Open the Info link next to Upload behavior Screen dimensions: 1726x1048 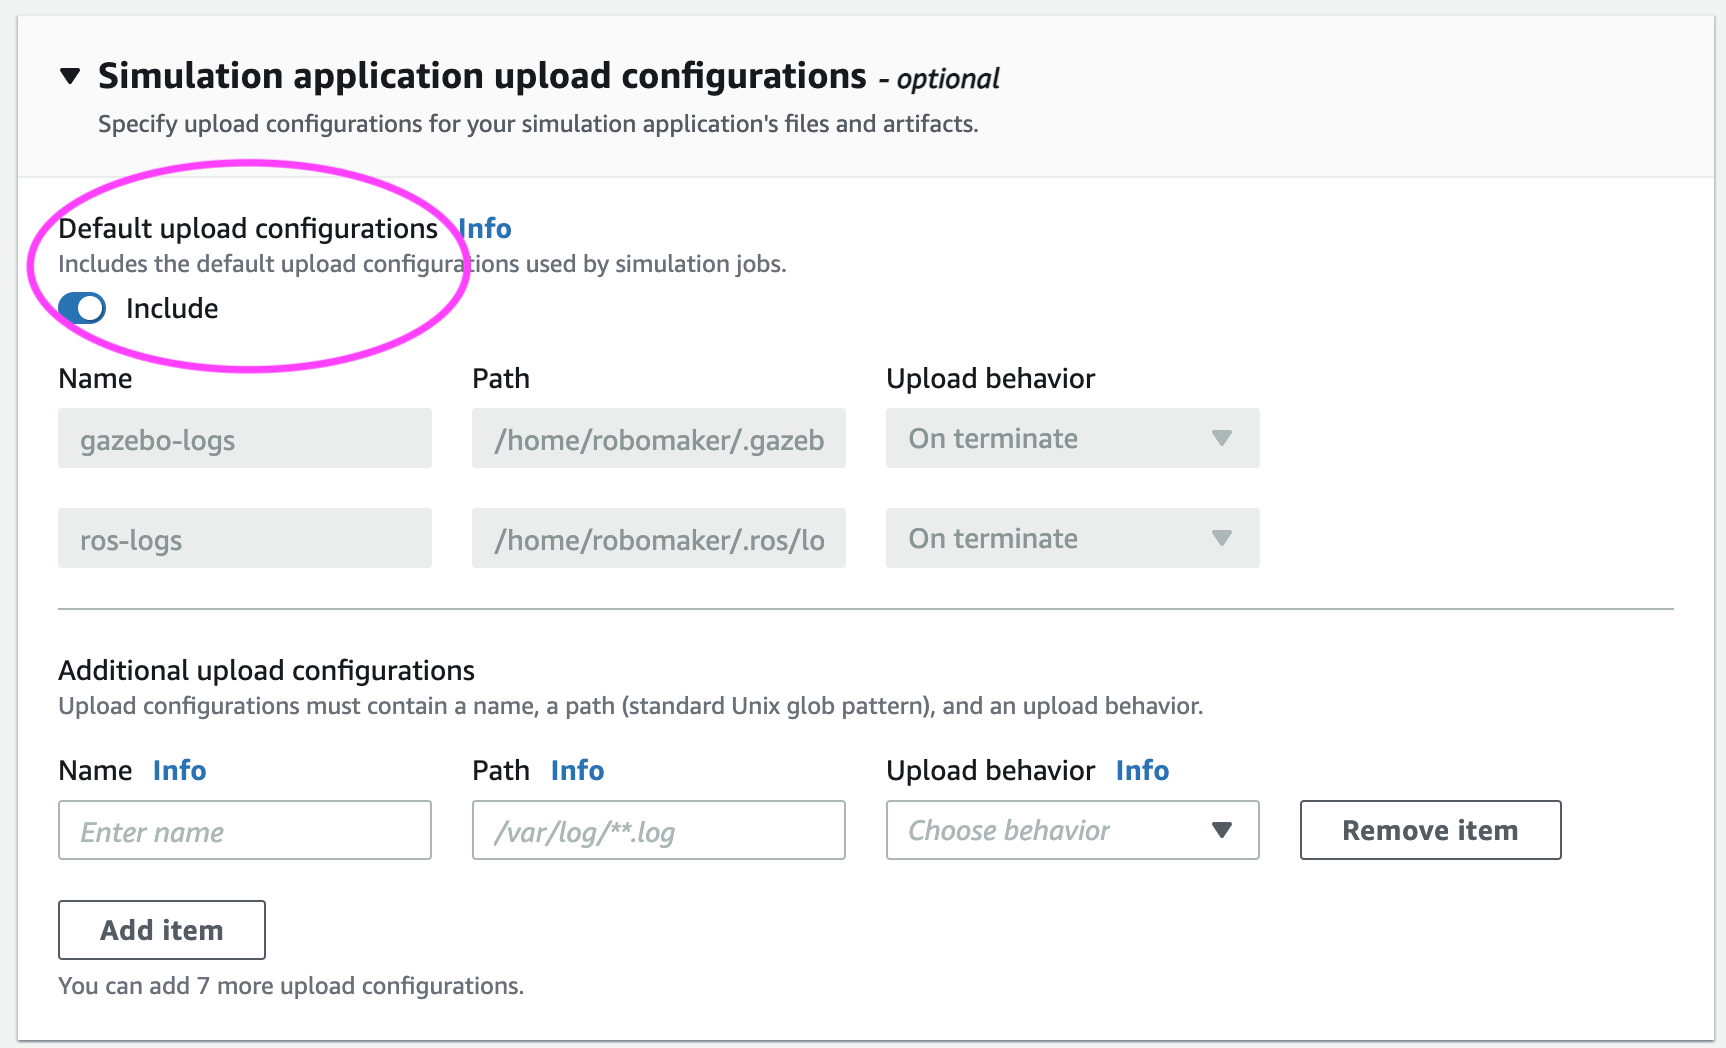coord(1141,770)
